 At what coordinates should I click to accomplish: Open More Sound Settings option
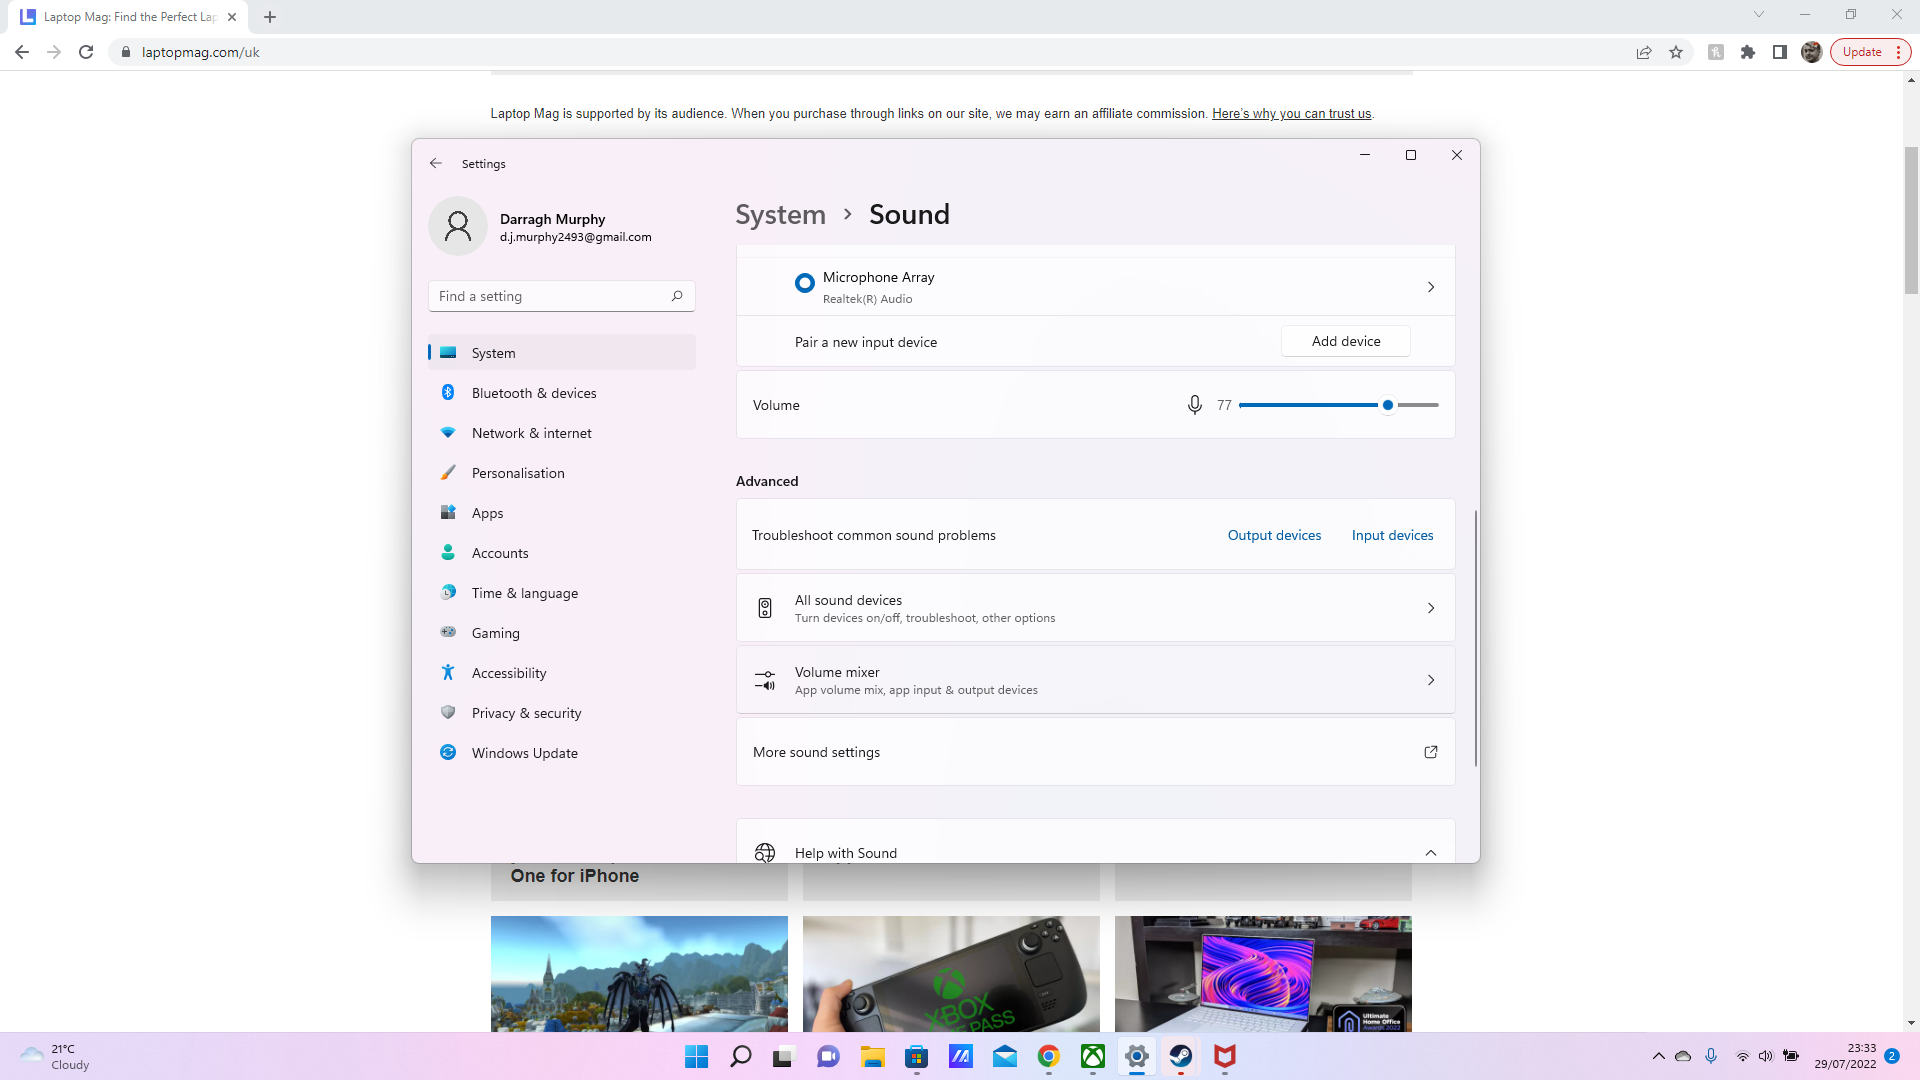click(1096, 752)
